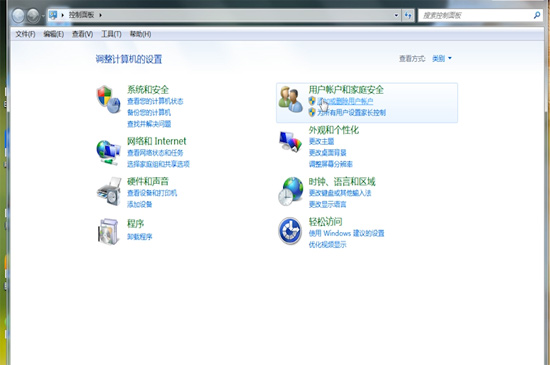The image size is (550, 365).
Task: Open 查看您的计算机状态 link
Action: click(155, 101)
